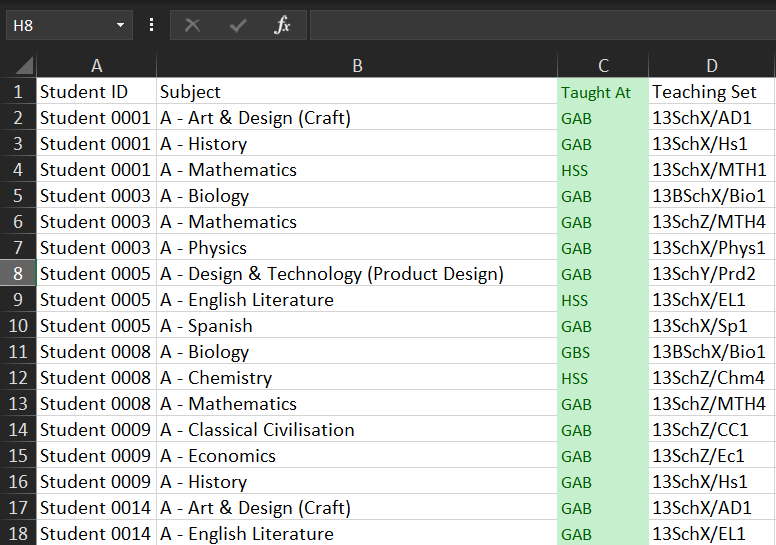Select column D header
The image size is (776, 545).
712,65
